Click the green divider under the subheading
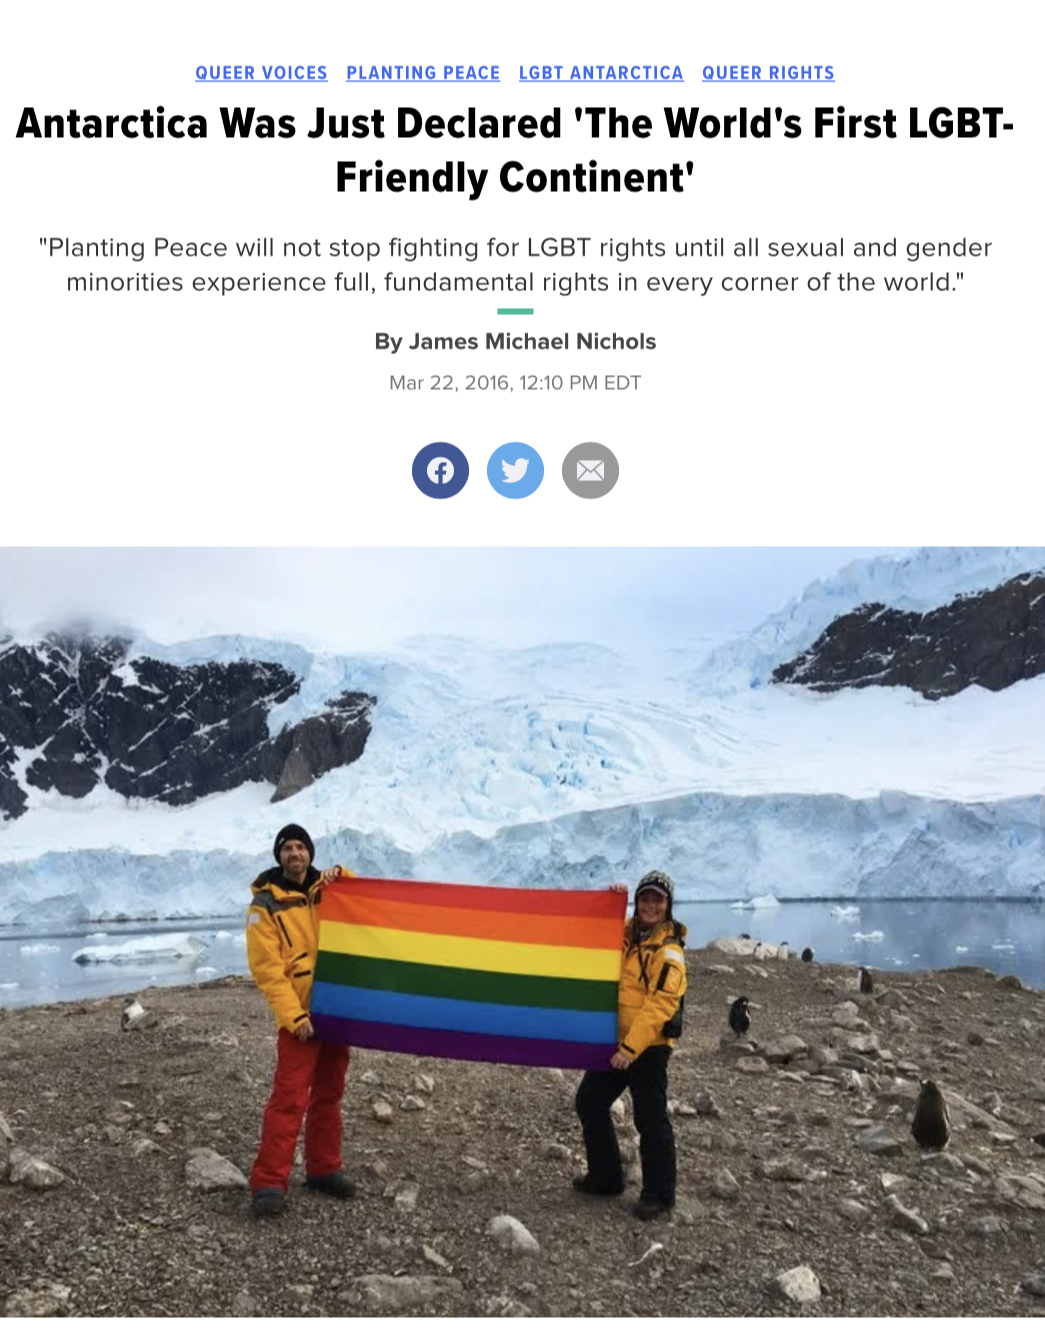The image size is (1045, 1329). tap(515, 312)
